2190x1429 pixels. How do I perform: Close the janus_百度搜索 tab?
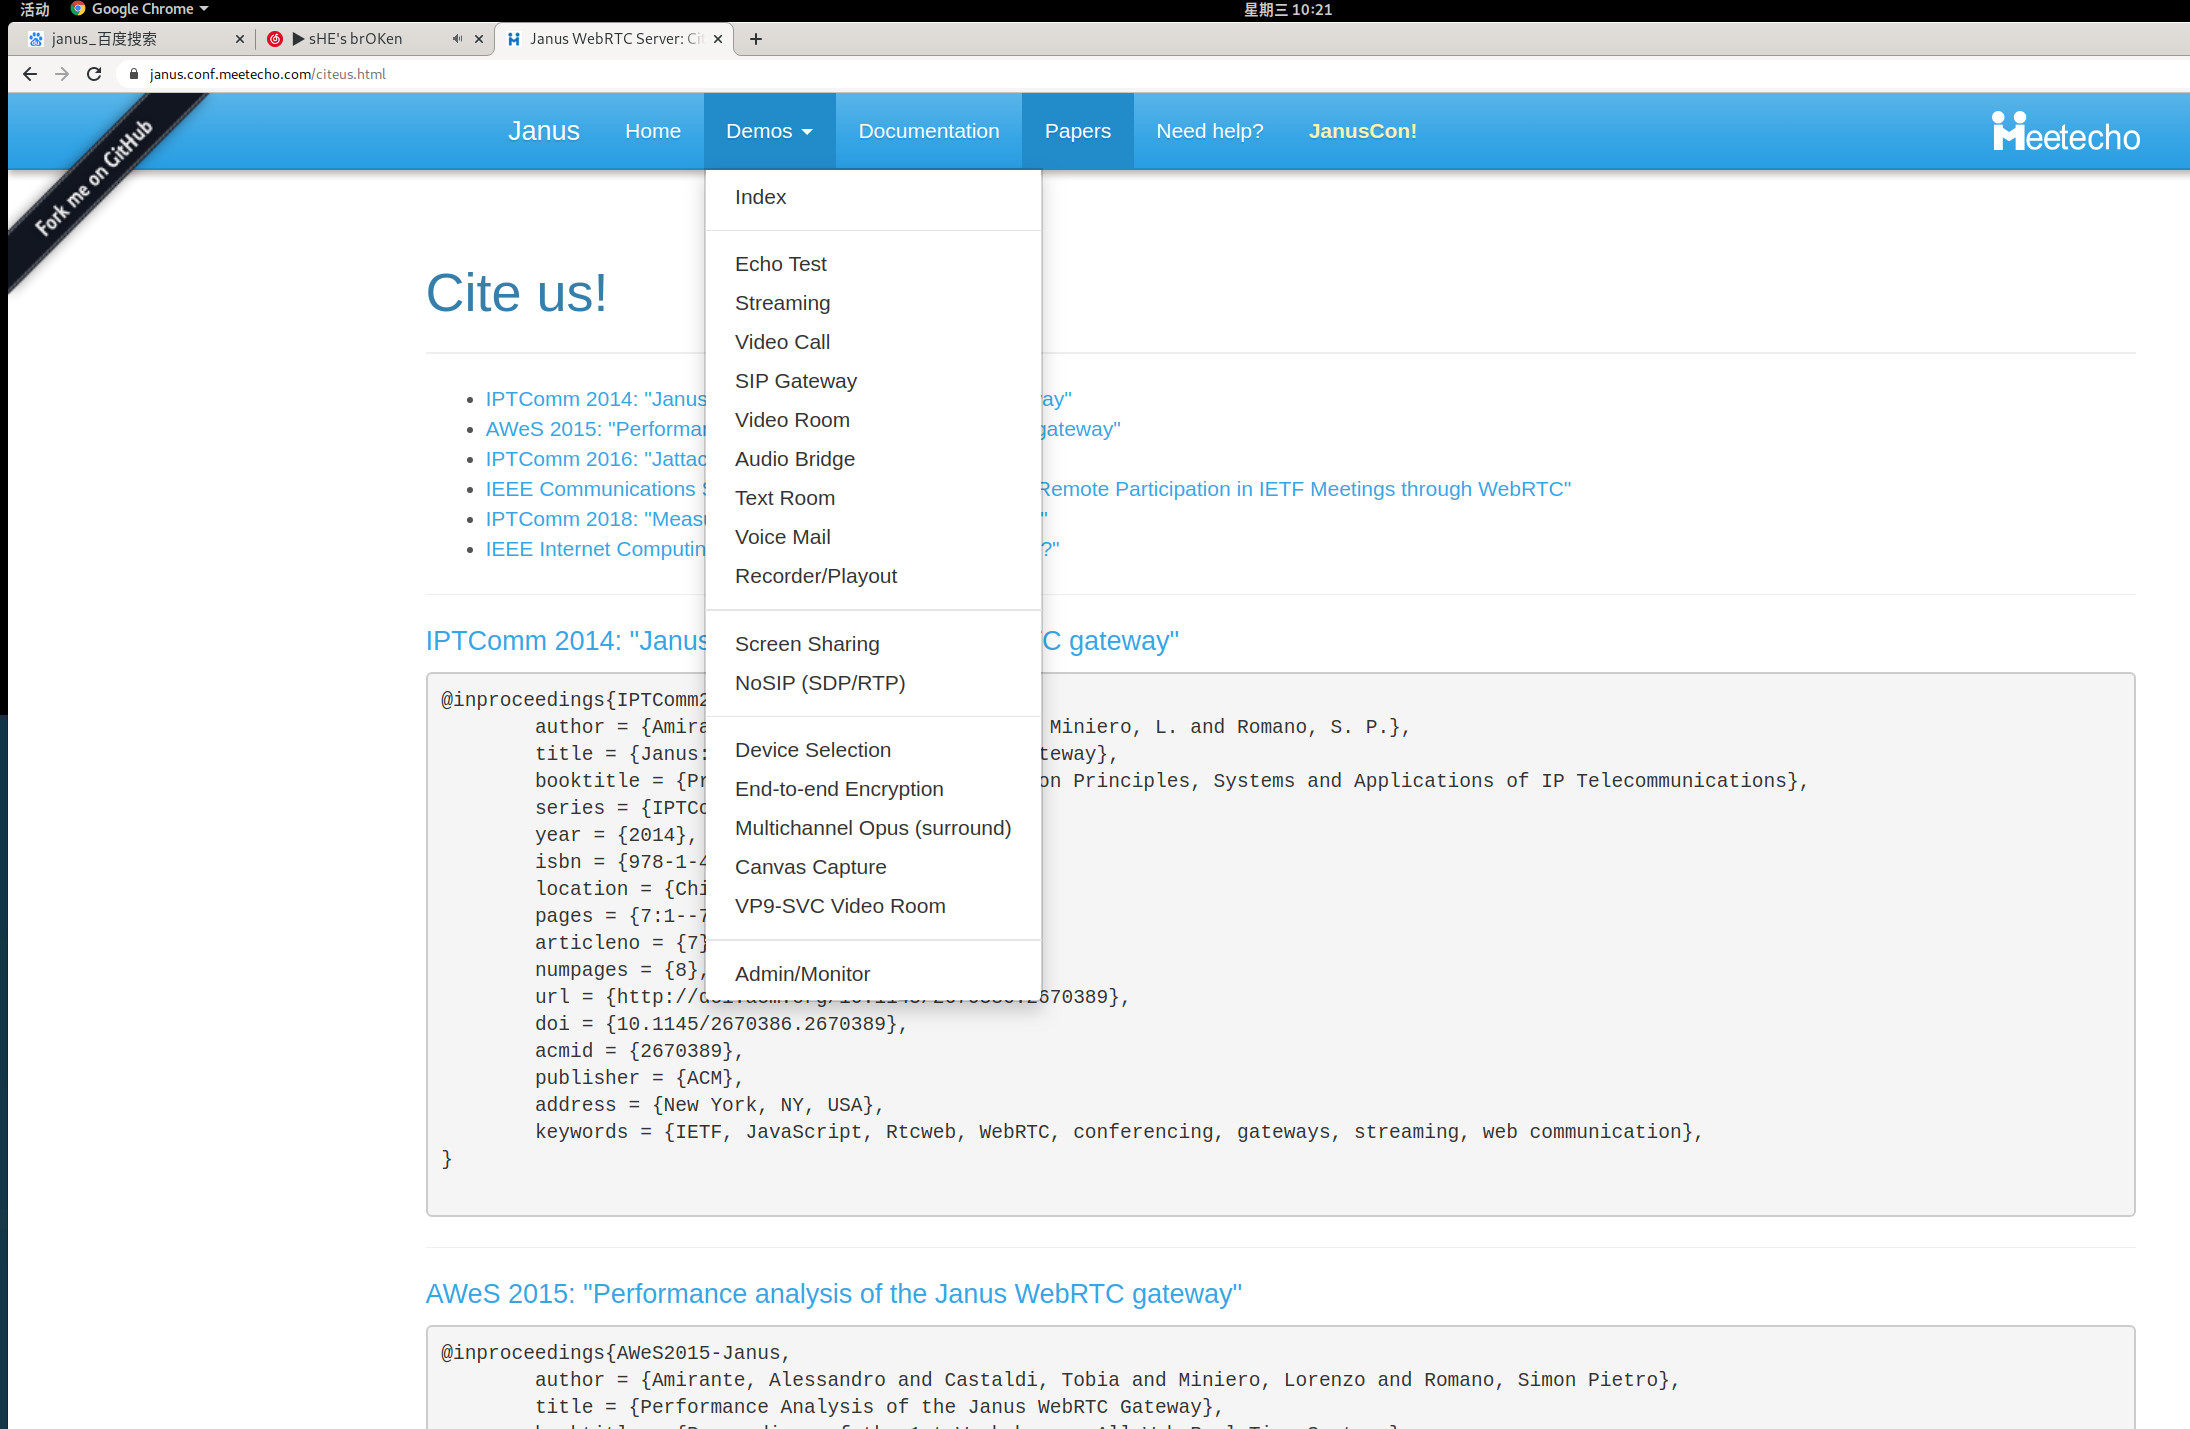pos(239,39)
